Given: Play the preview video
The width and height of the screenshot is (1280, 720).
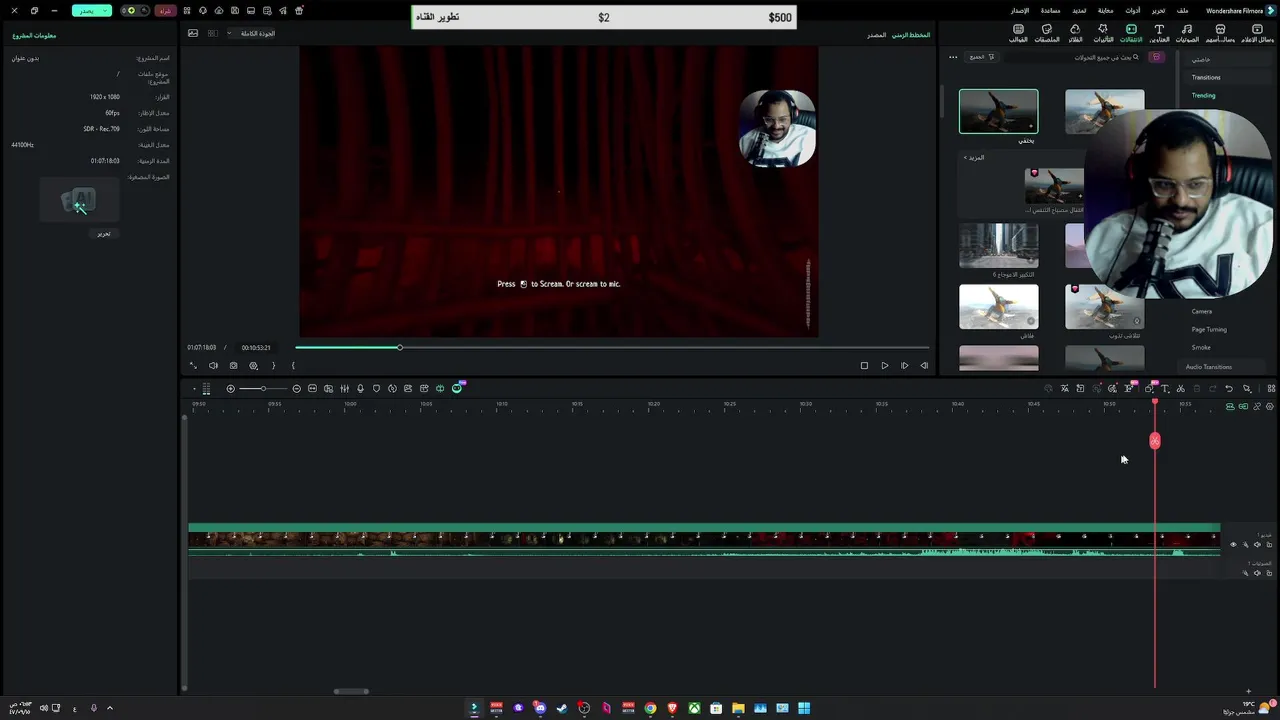Looking at the screenshot, I should [x=884, y=366].
